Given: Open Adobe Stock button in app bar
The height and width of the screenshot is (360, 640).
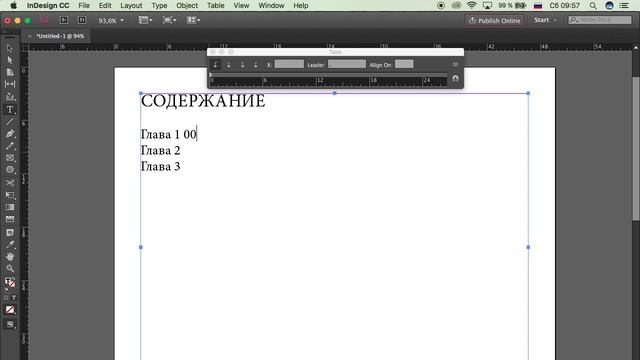Looking at the screenshot, I should point(82,20).
